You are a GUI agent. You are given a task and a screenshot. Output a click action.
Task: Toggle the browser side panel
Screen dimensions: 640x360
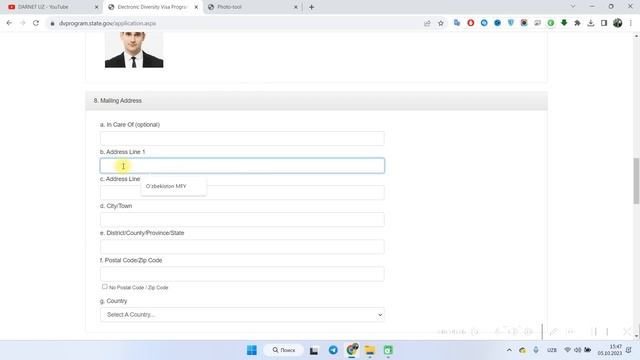point(604,23)
